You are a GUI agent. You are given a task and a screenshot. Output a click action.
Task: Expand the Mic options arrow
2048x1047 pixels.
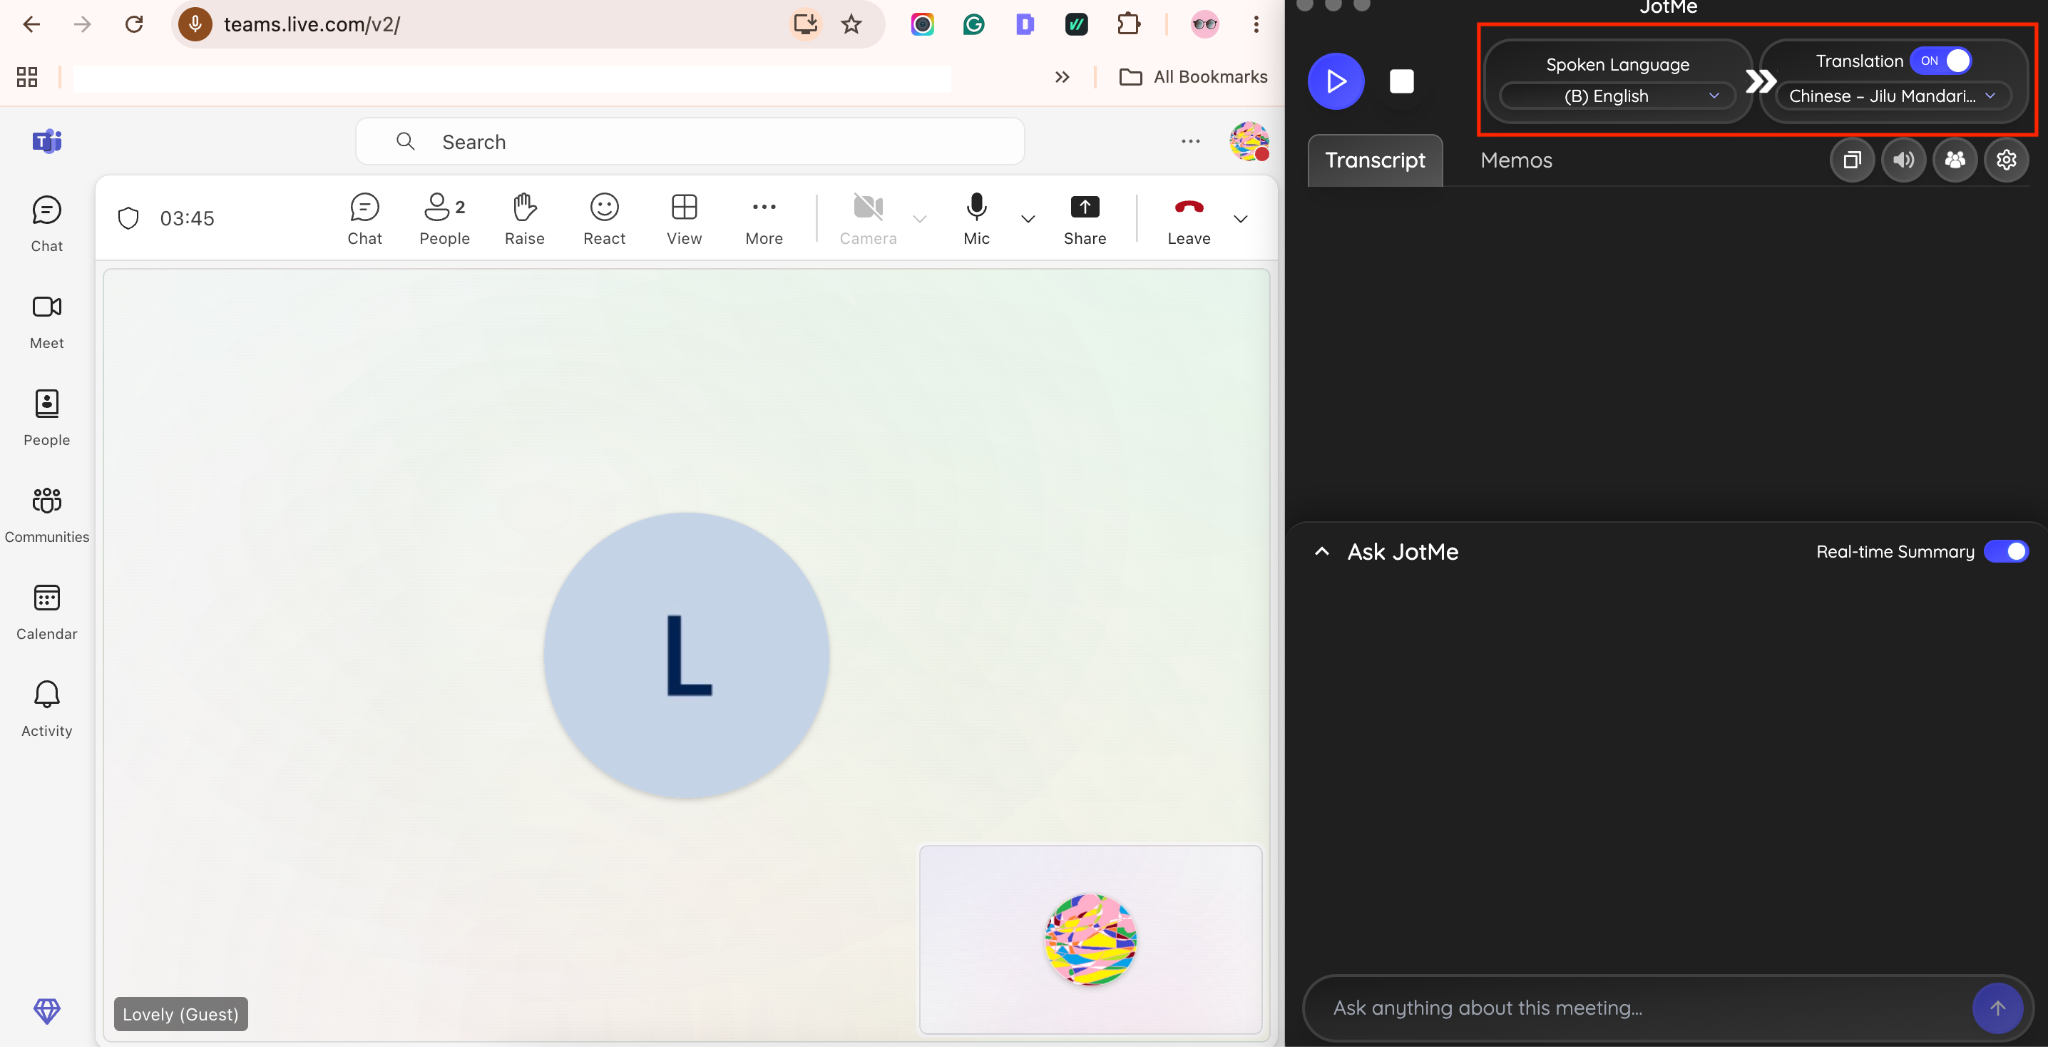click(x=1028, y=219)
